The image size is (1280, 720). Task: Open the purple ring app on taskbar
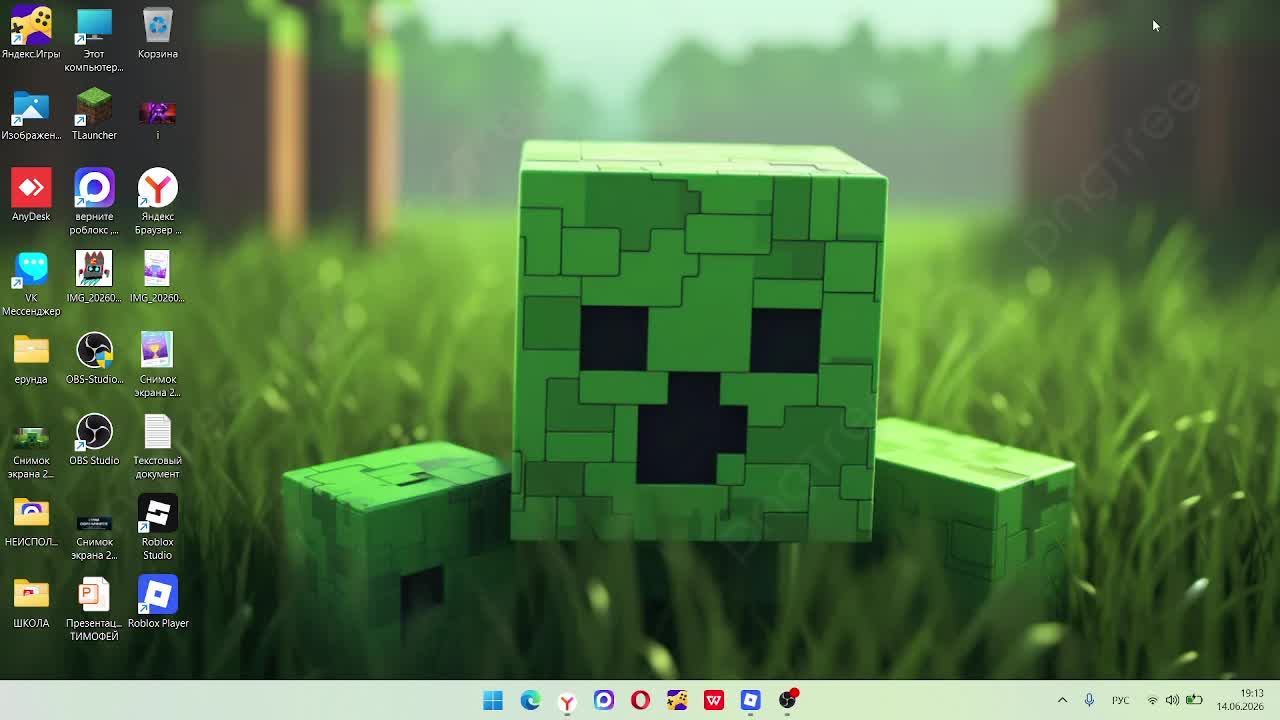[604, 700]
